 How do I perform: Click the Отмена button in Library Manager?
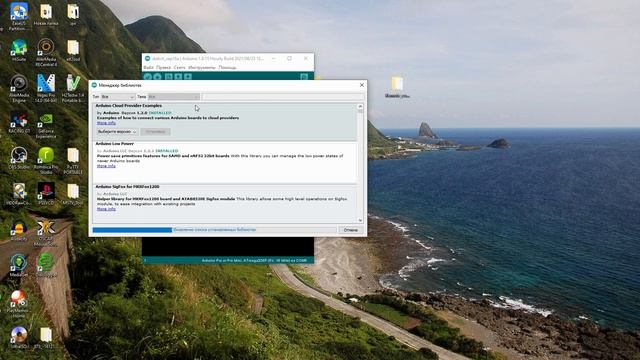point(351,230)
